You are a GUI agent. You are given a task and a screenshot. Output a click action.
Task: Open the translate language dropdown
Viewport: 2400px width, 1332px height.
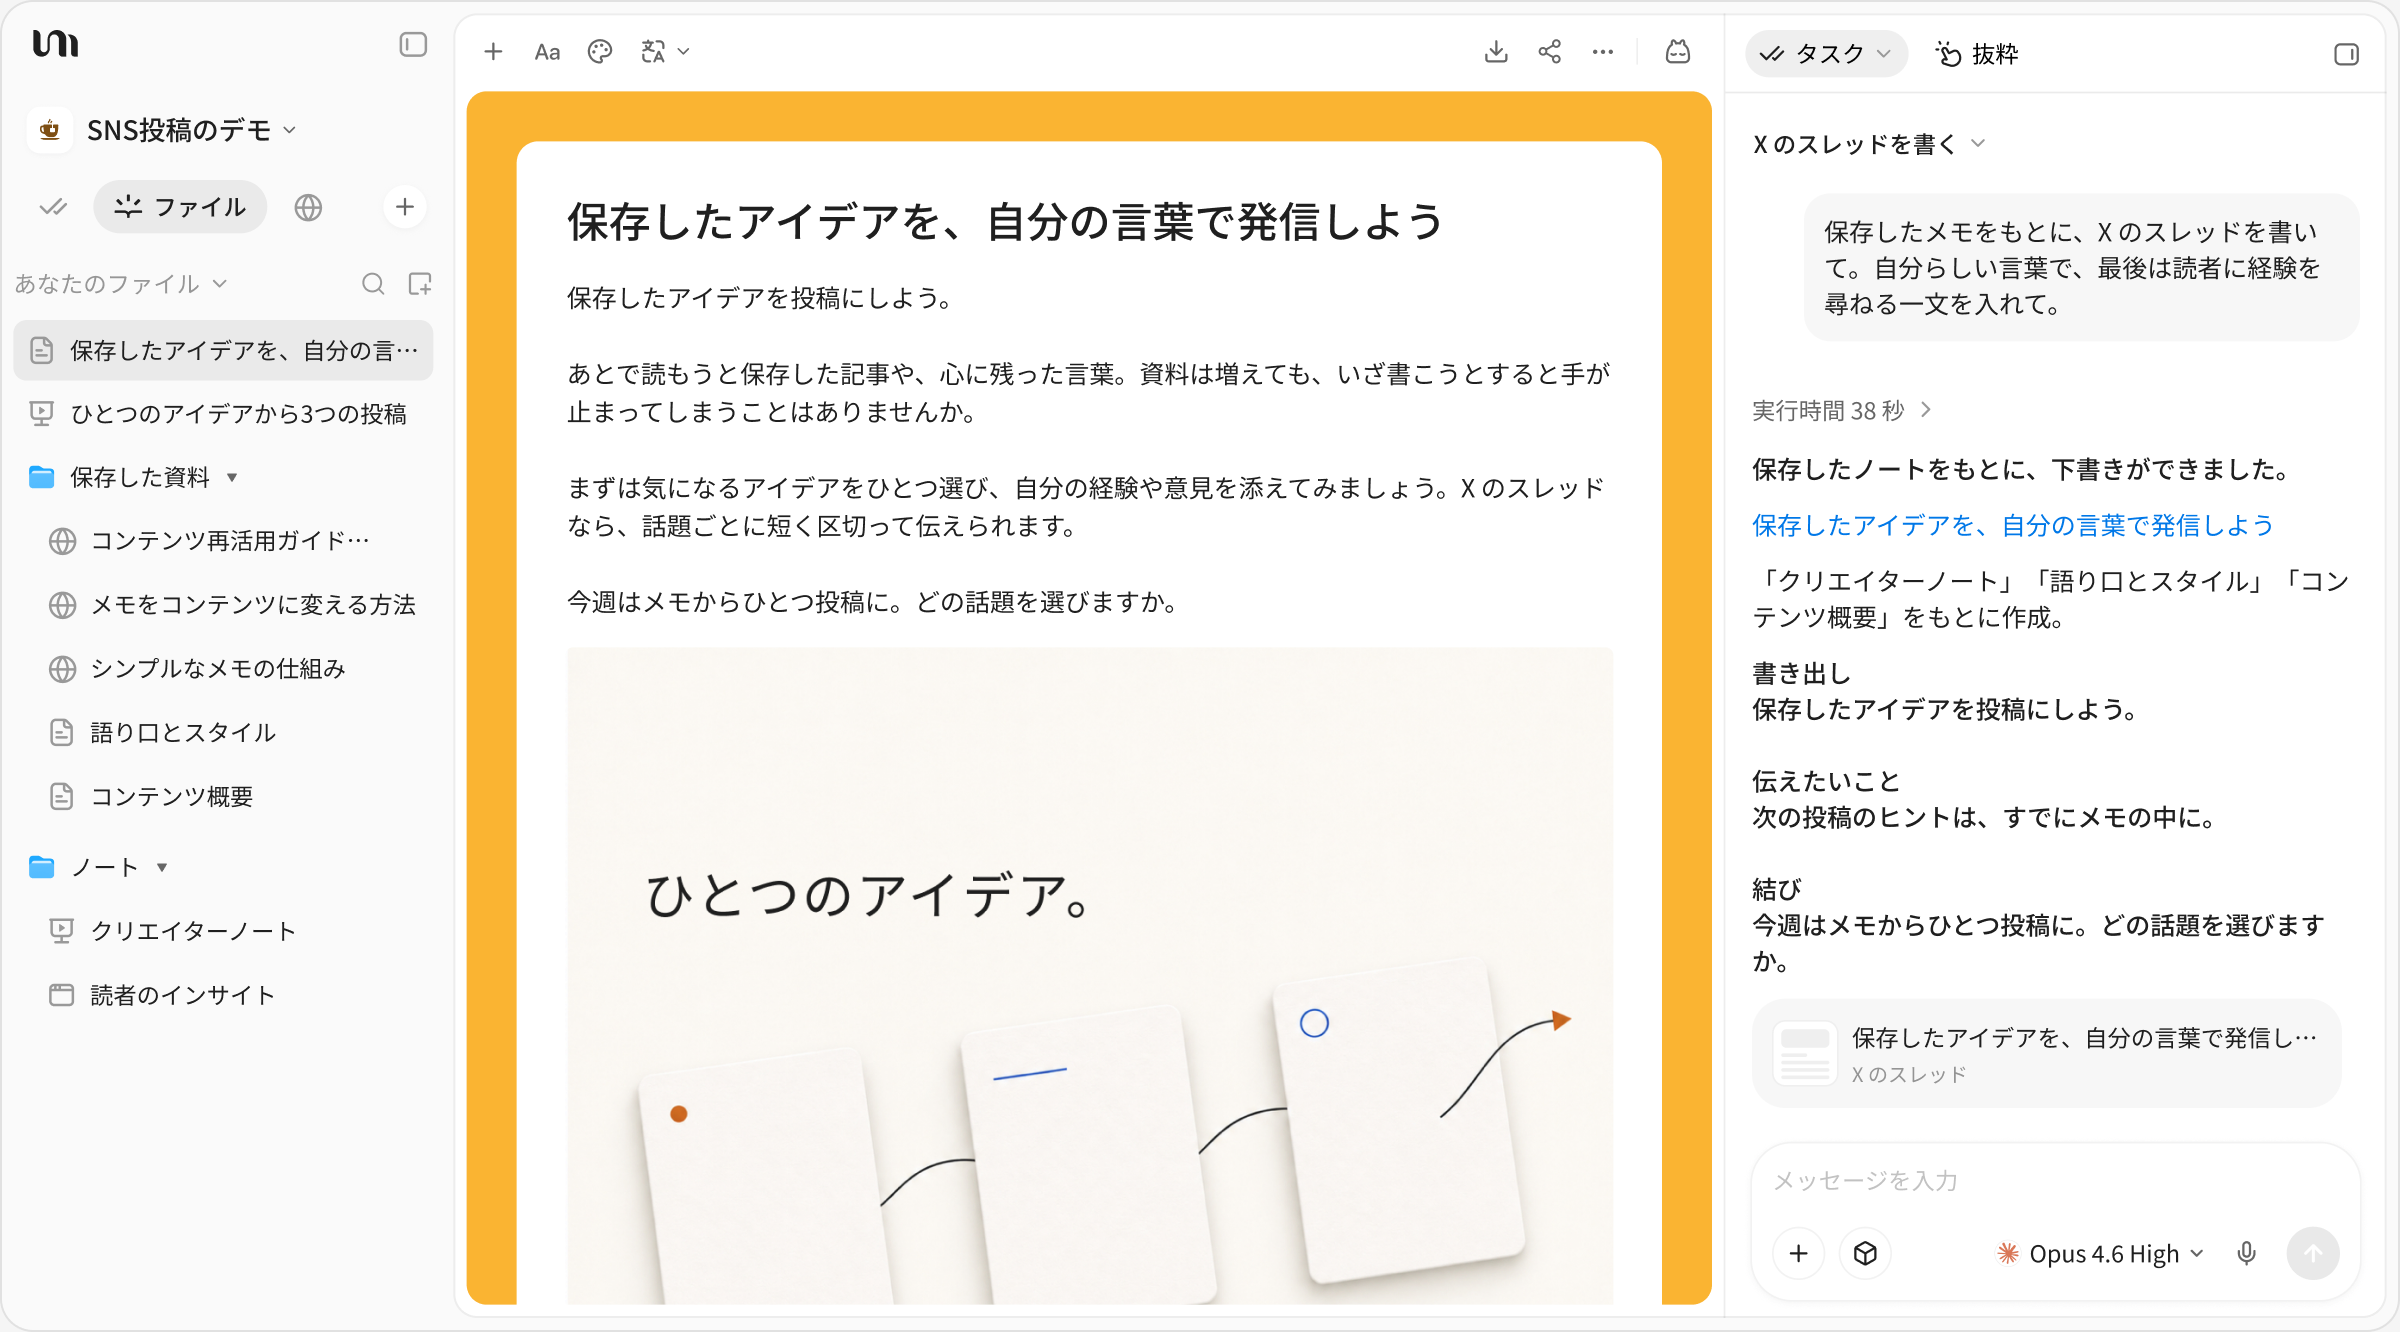point(665,52)
